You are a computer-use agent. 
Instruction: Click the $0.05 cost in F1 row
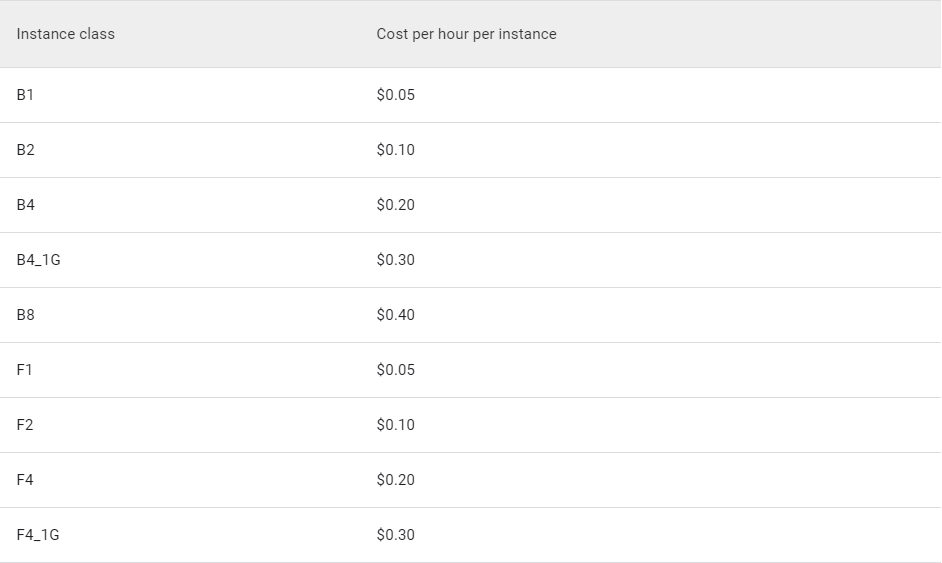click(x=395, y=370)
